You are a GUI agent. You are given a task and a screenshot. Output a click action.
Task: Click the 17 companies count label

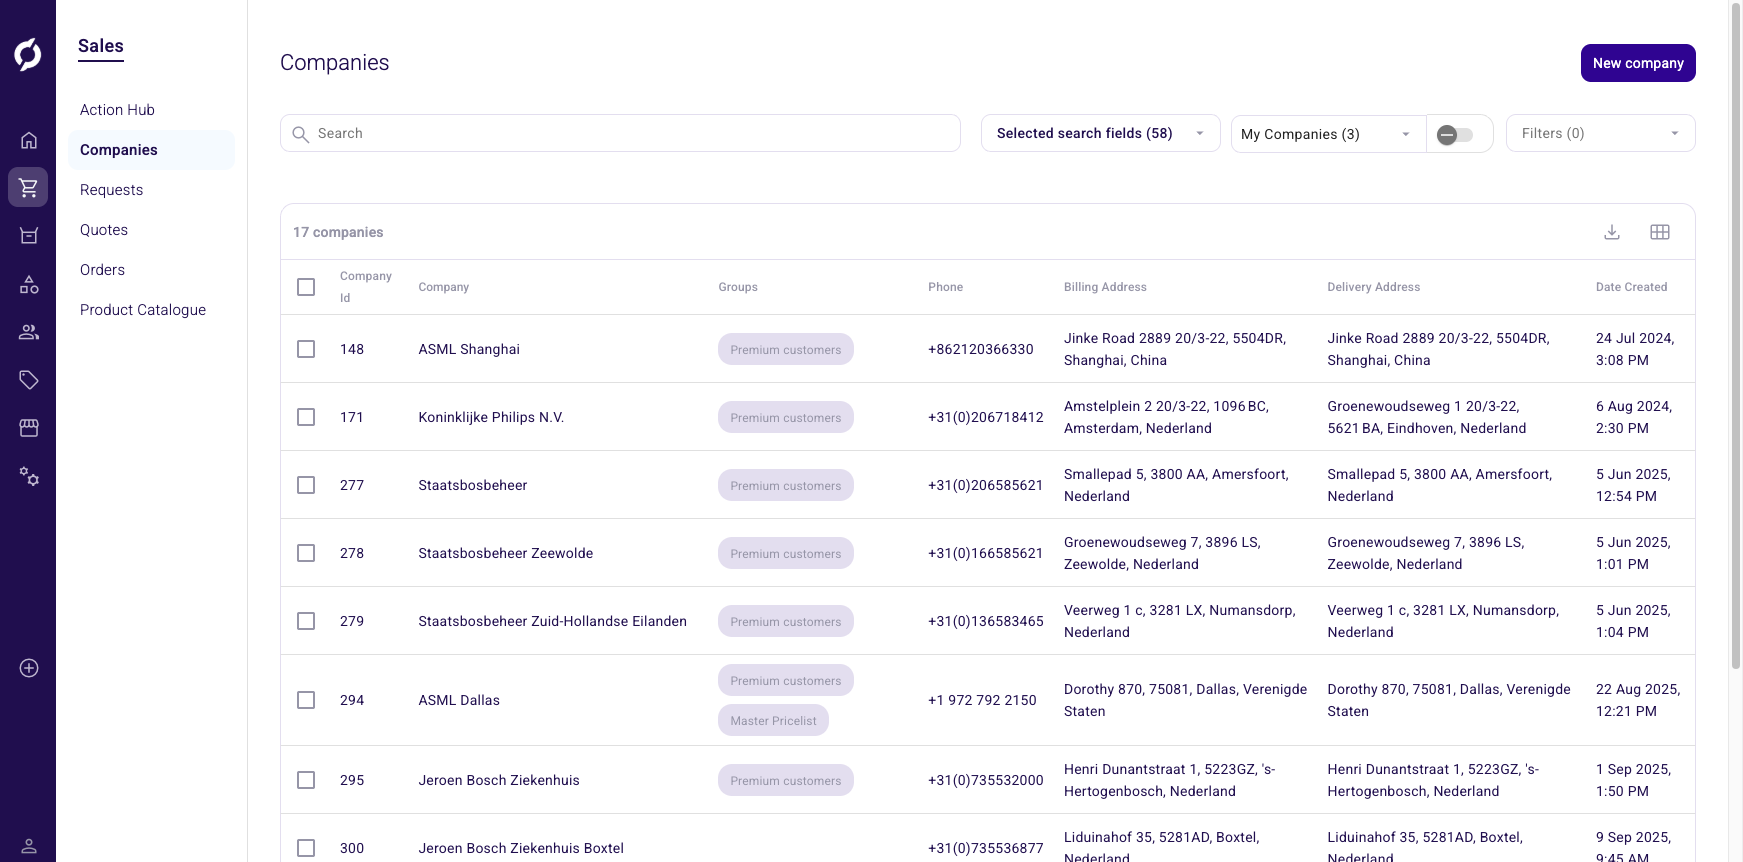[338, 232]
